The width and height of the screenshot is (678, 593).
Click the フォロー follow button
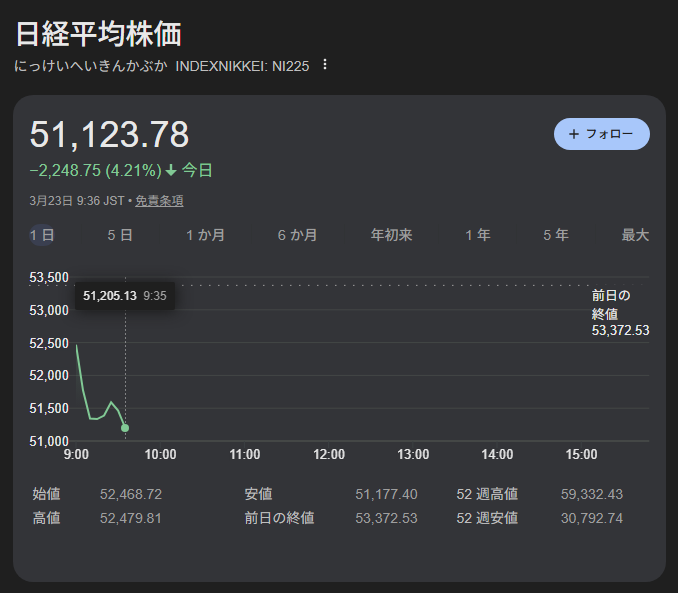coord(601,134)
